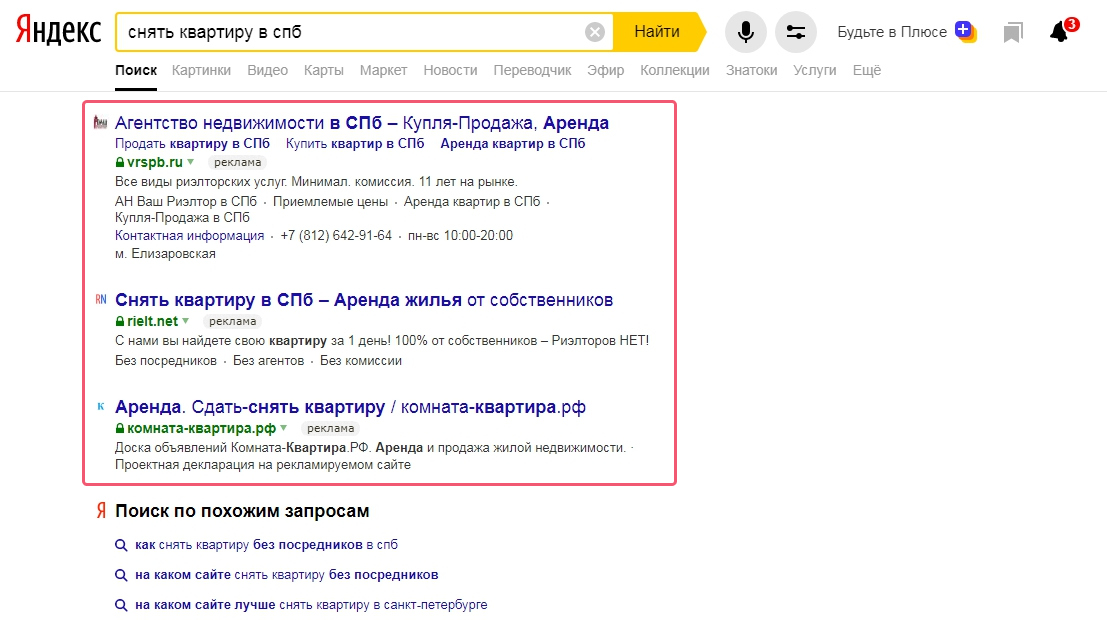Screen dimensions: 1107x620
Task: Open 'Аренда. Сдать-снять квартиру' ad title
Action: pos(350,407)
